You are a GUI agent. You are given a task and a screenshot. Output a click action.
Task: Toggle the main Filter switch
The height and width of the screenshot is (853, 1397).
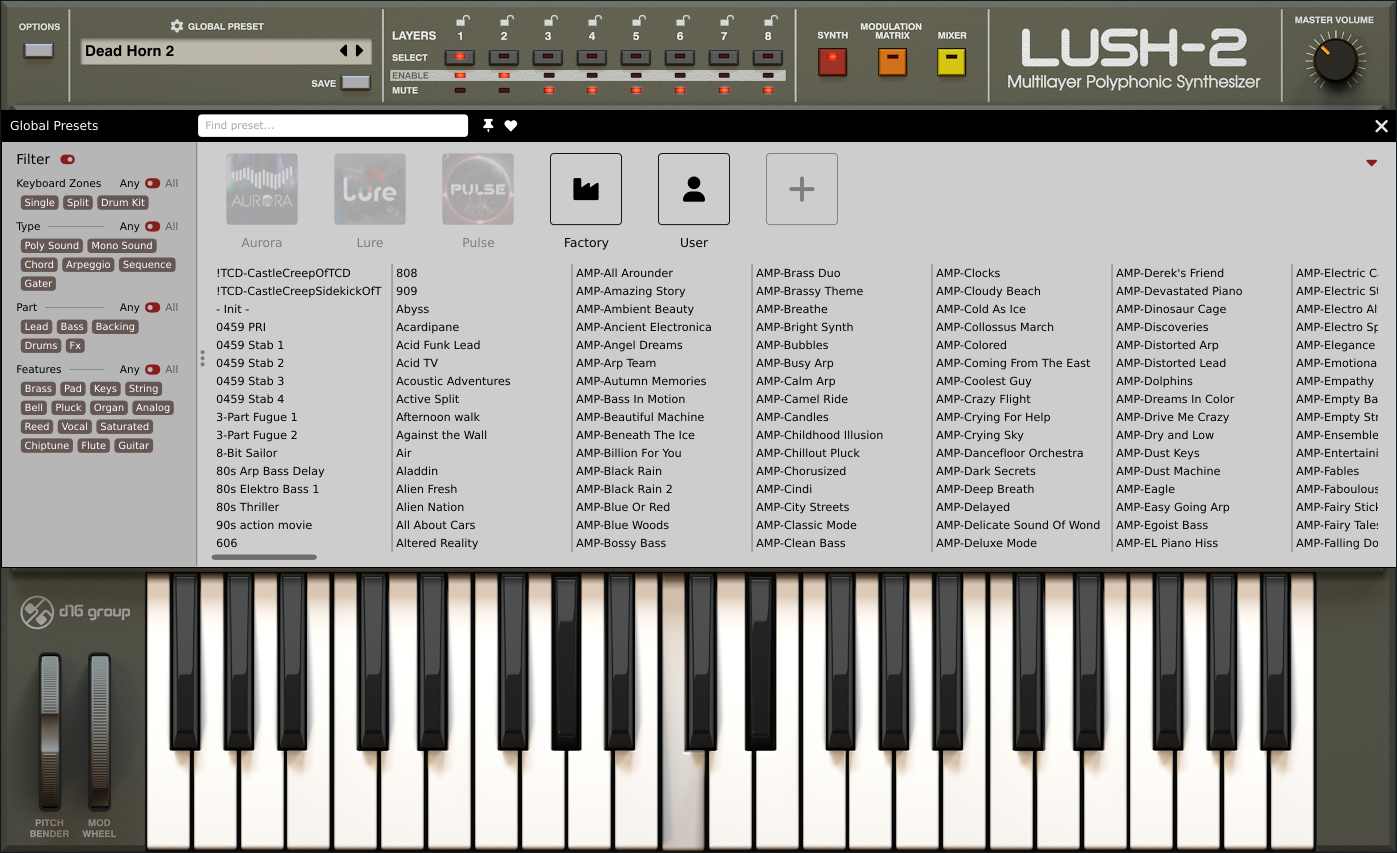67,159
